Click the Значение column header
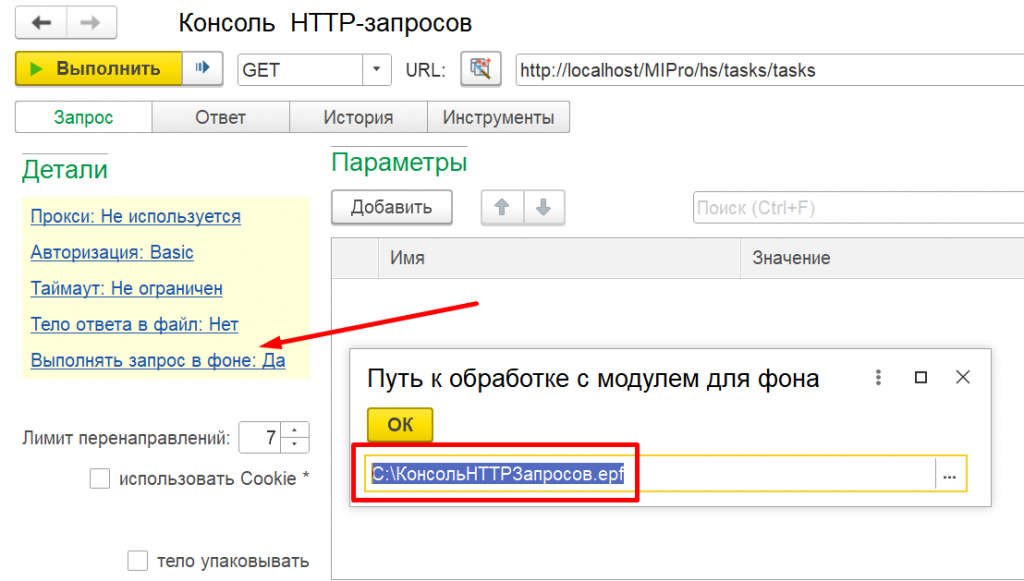Screen dimensions: 1024x581 coord(882,258)
